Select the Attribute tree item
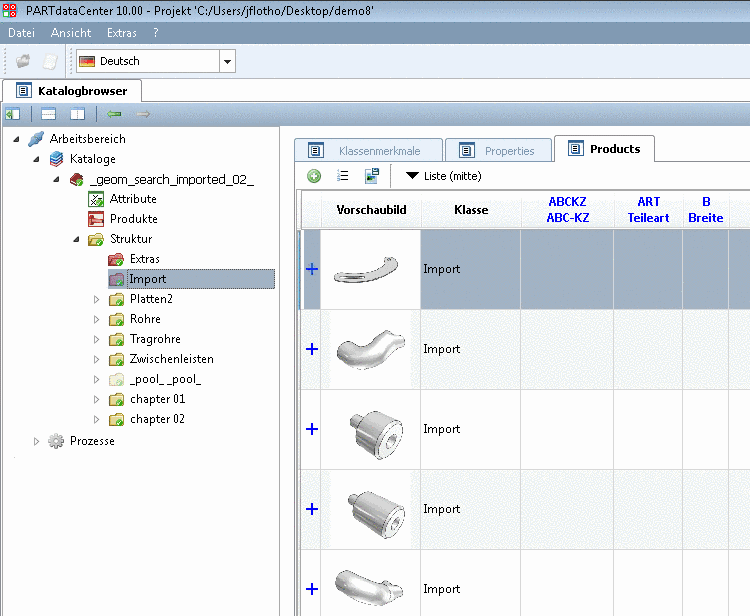 (133, 199)
